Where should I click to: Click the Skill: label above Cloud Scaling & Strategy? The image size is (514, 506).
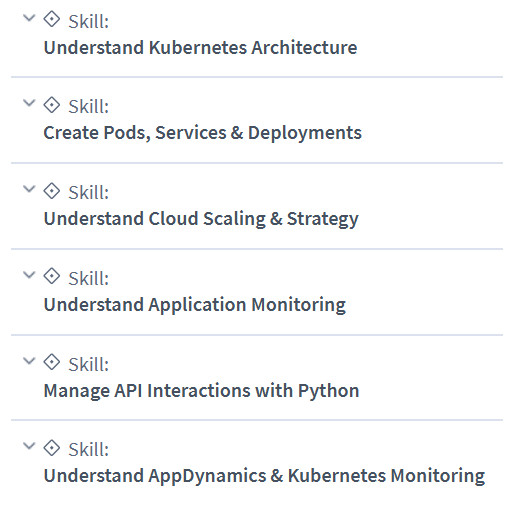click(x=89, y=193)
